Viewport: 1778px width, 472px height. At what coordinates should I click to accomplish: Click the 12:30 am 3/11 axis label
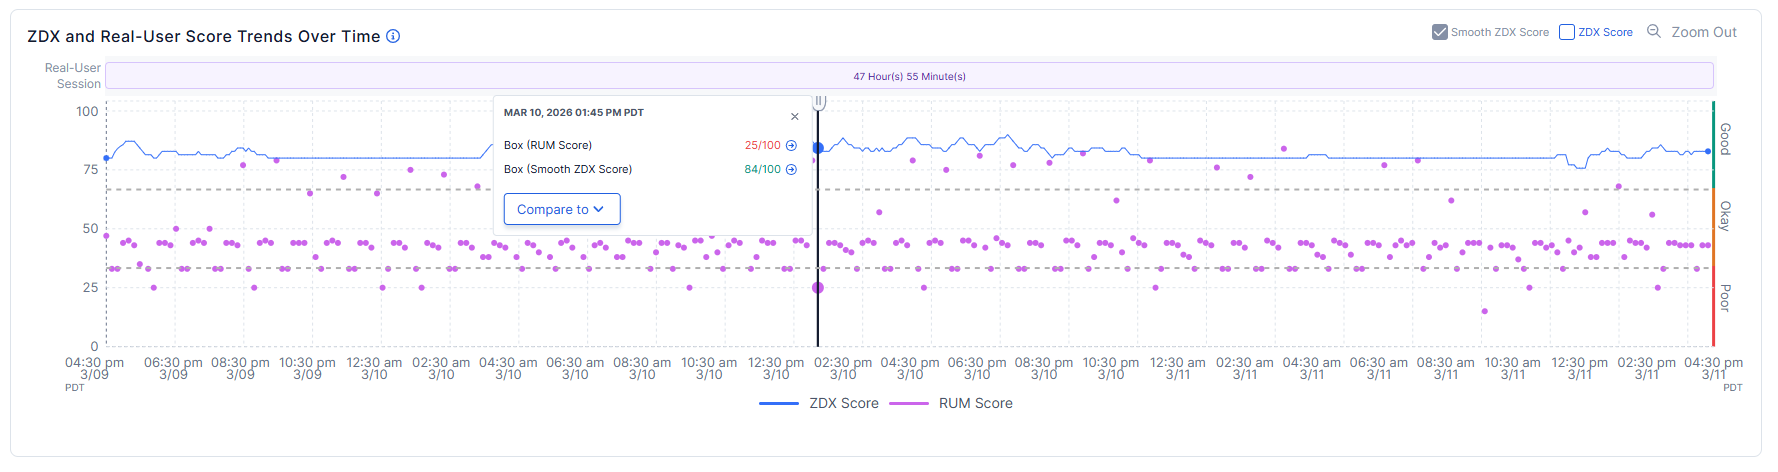(1178, 368)
